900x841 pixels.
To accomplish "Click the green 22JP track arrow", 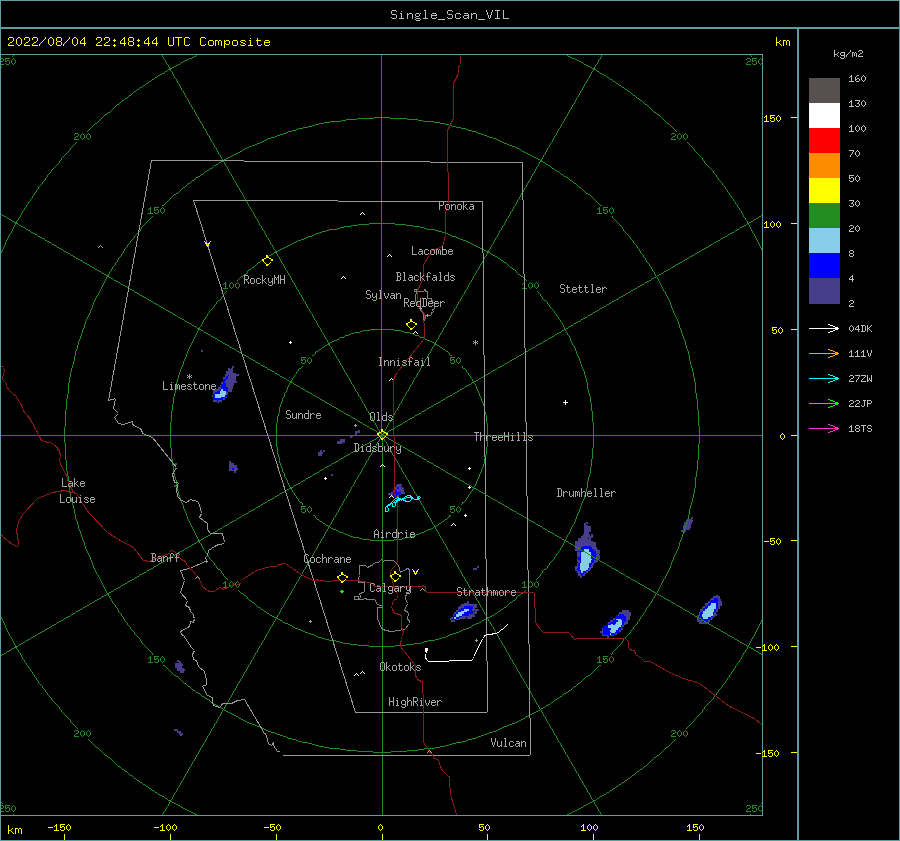I will coord(824,404).
